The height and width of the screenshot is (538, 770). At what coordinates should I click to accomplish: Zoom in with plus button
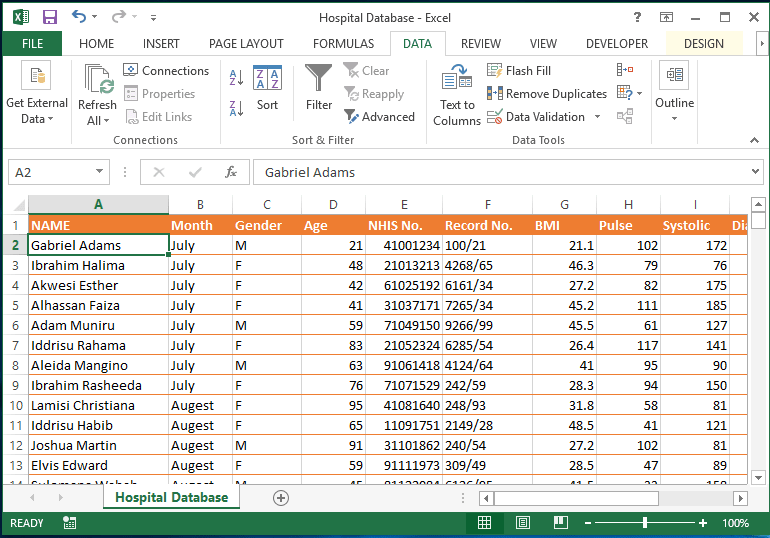(x=703, y=523)
